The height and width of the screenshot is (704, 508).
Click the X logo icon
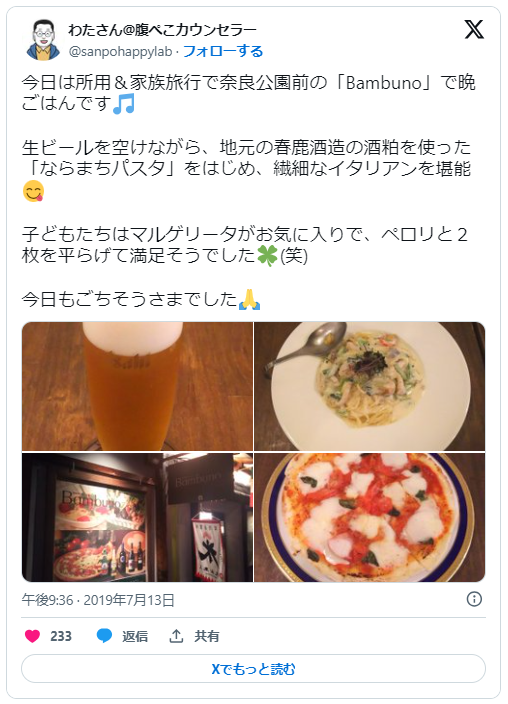tap(474, 30)
